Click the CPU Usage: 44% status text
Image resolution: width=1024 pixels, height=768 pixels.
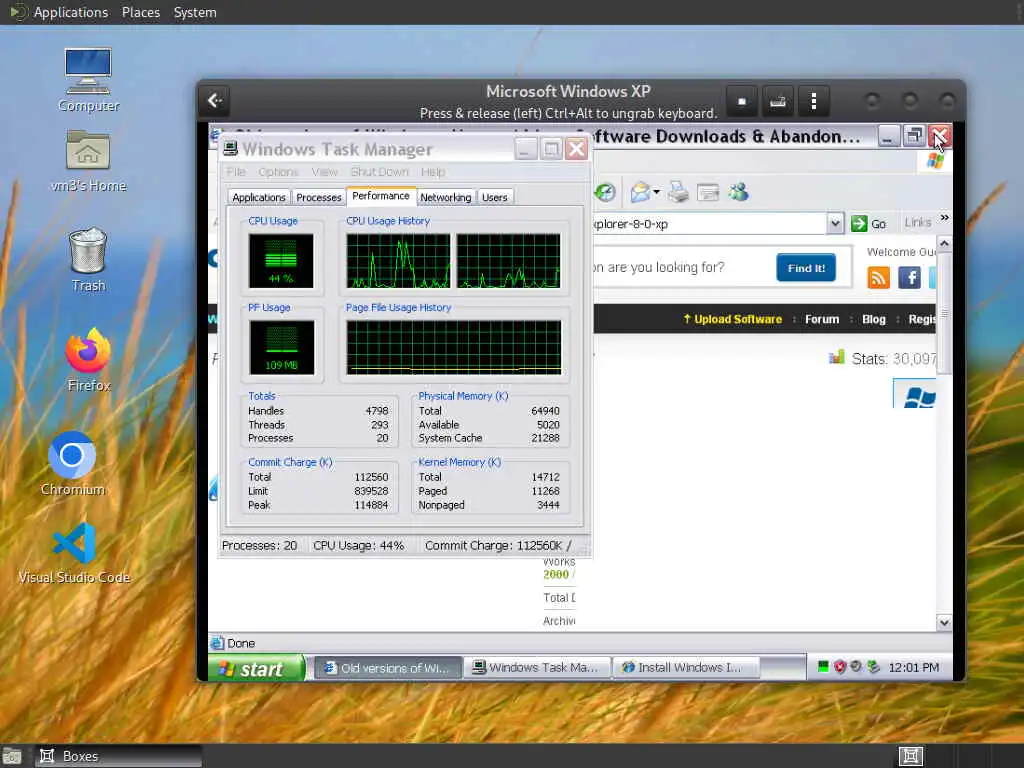click(x=359, y=545)
